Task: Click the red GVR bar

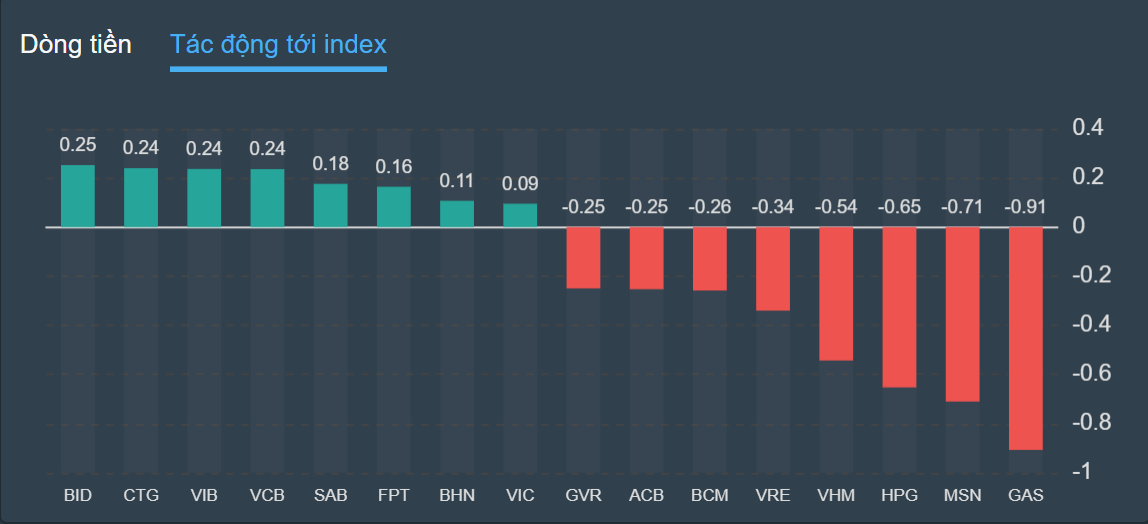Action: click(583, 258)
